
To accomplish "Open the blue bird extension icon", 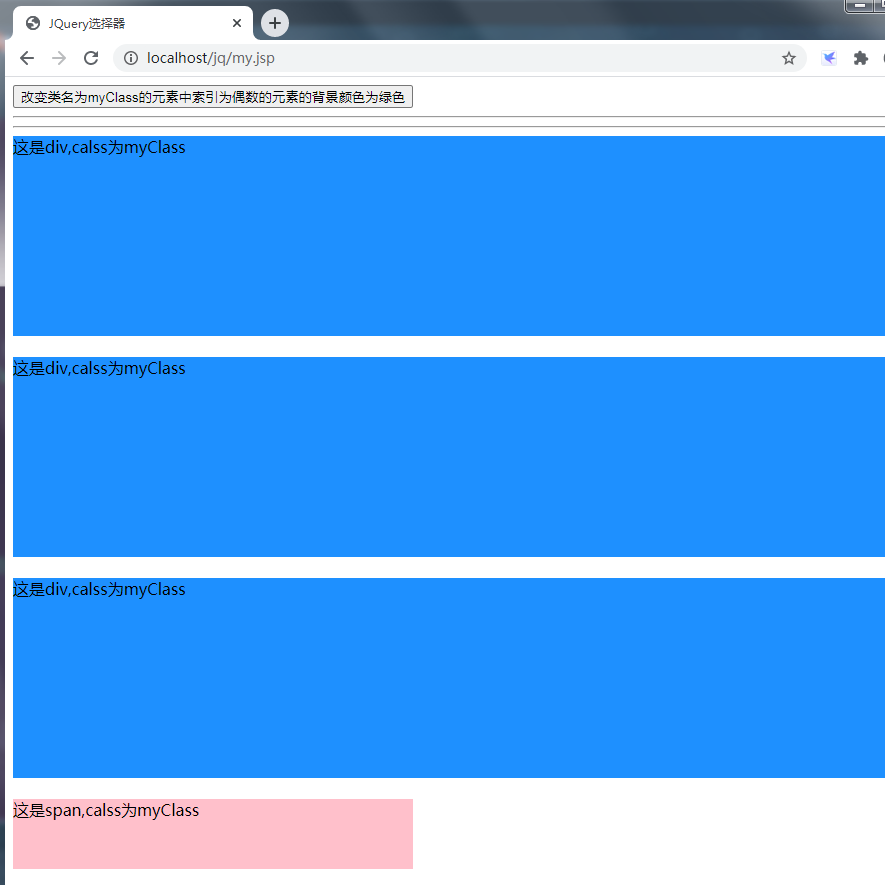I will coord(829,58).
